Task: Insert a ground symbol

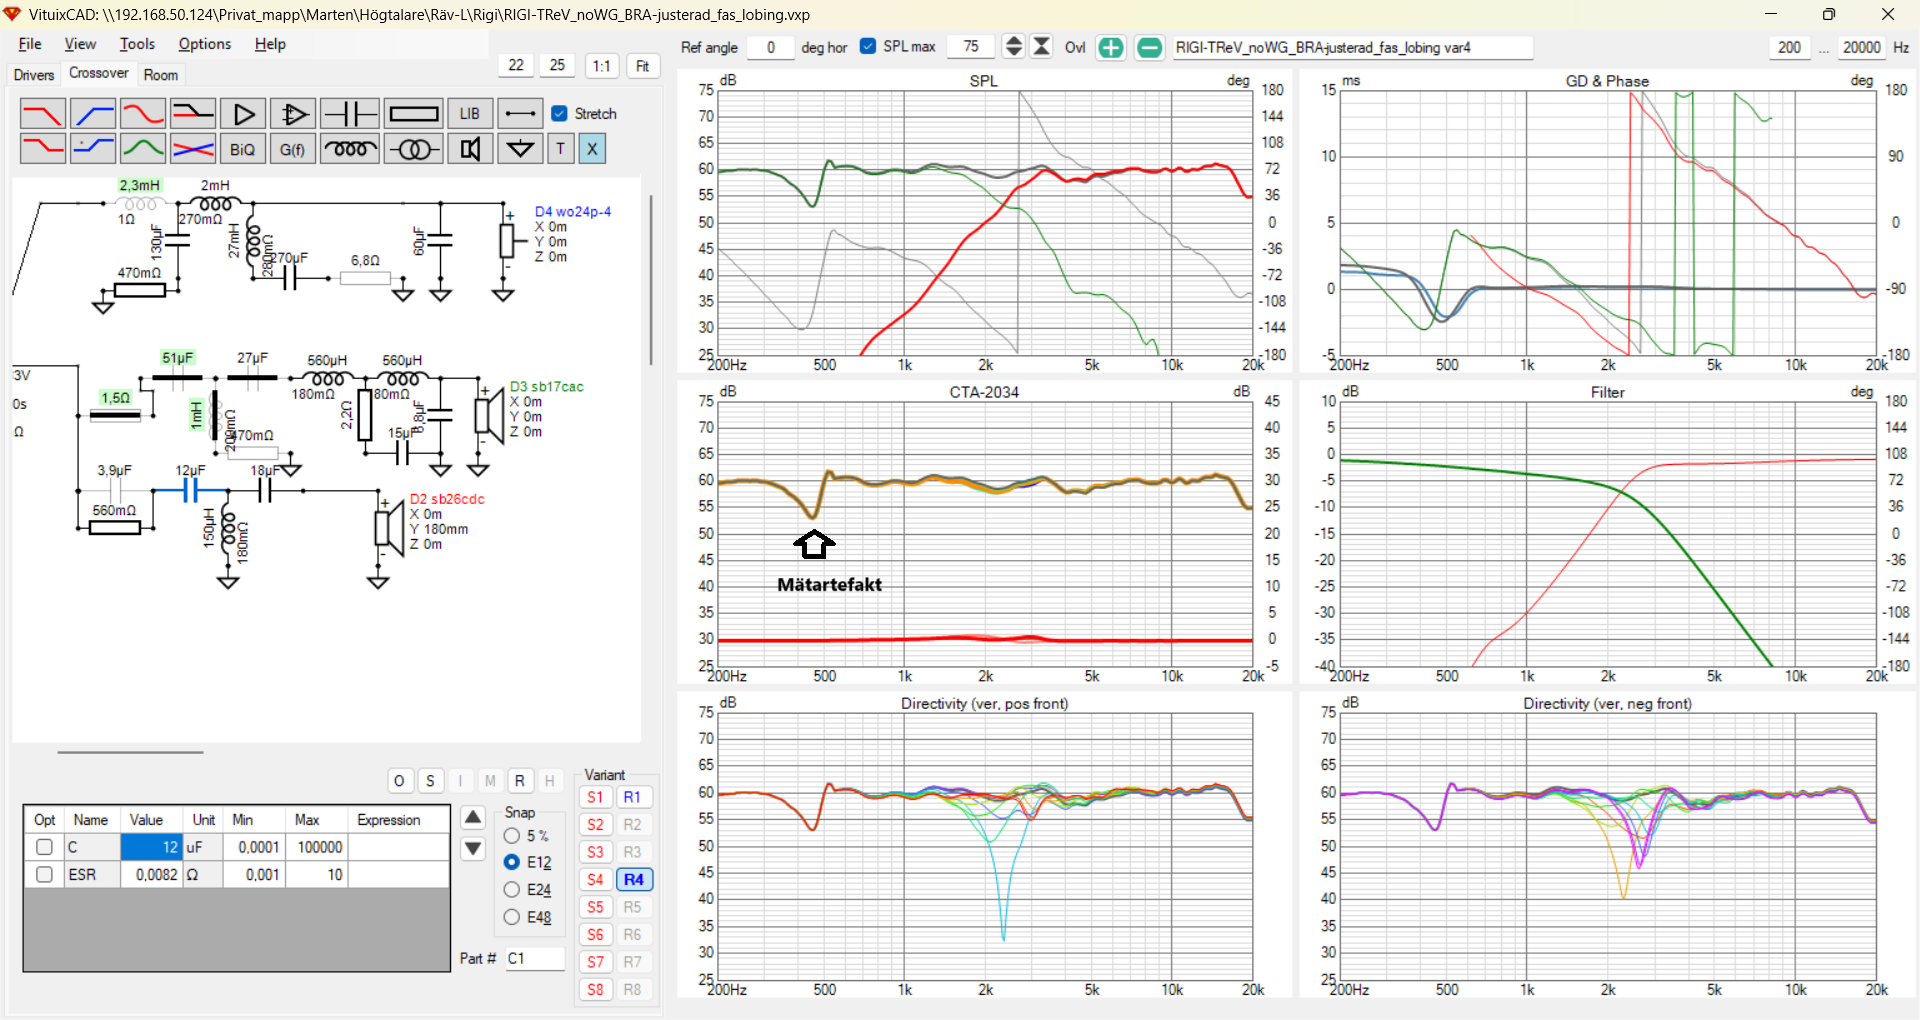Action: [x=520, y=149]
